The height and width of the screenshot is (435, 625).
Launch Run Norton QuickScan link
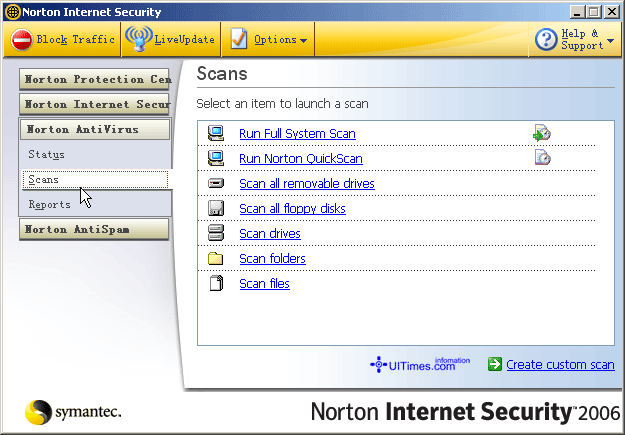[x=301, y=159]
